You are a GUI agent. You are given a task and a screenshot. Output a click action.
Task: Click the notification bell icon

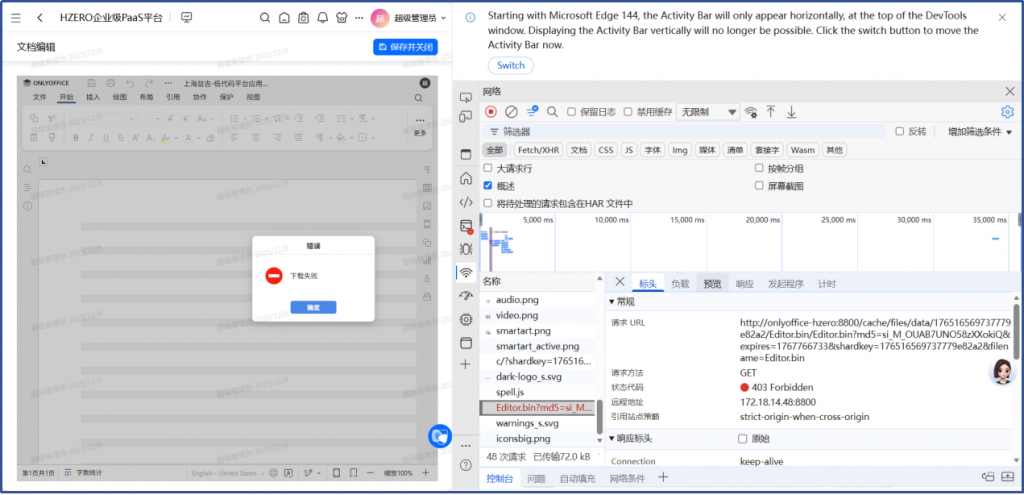[322, 18]
